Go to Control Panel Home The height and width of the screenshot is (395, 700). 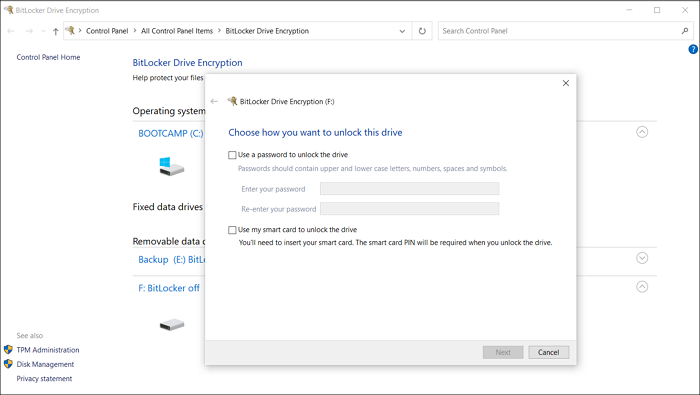click(48, 57)
